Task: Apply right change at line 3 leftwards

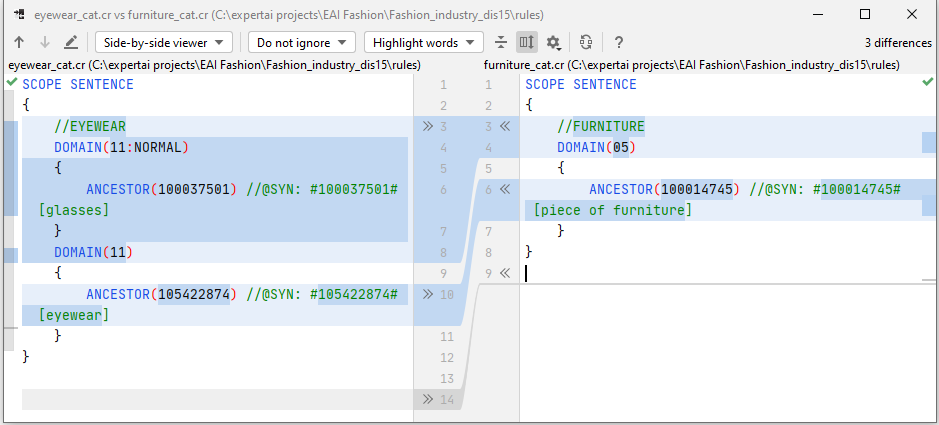Action: click(x=505, y=127)
